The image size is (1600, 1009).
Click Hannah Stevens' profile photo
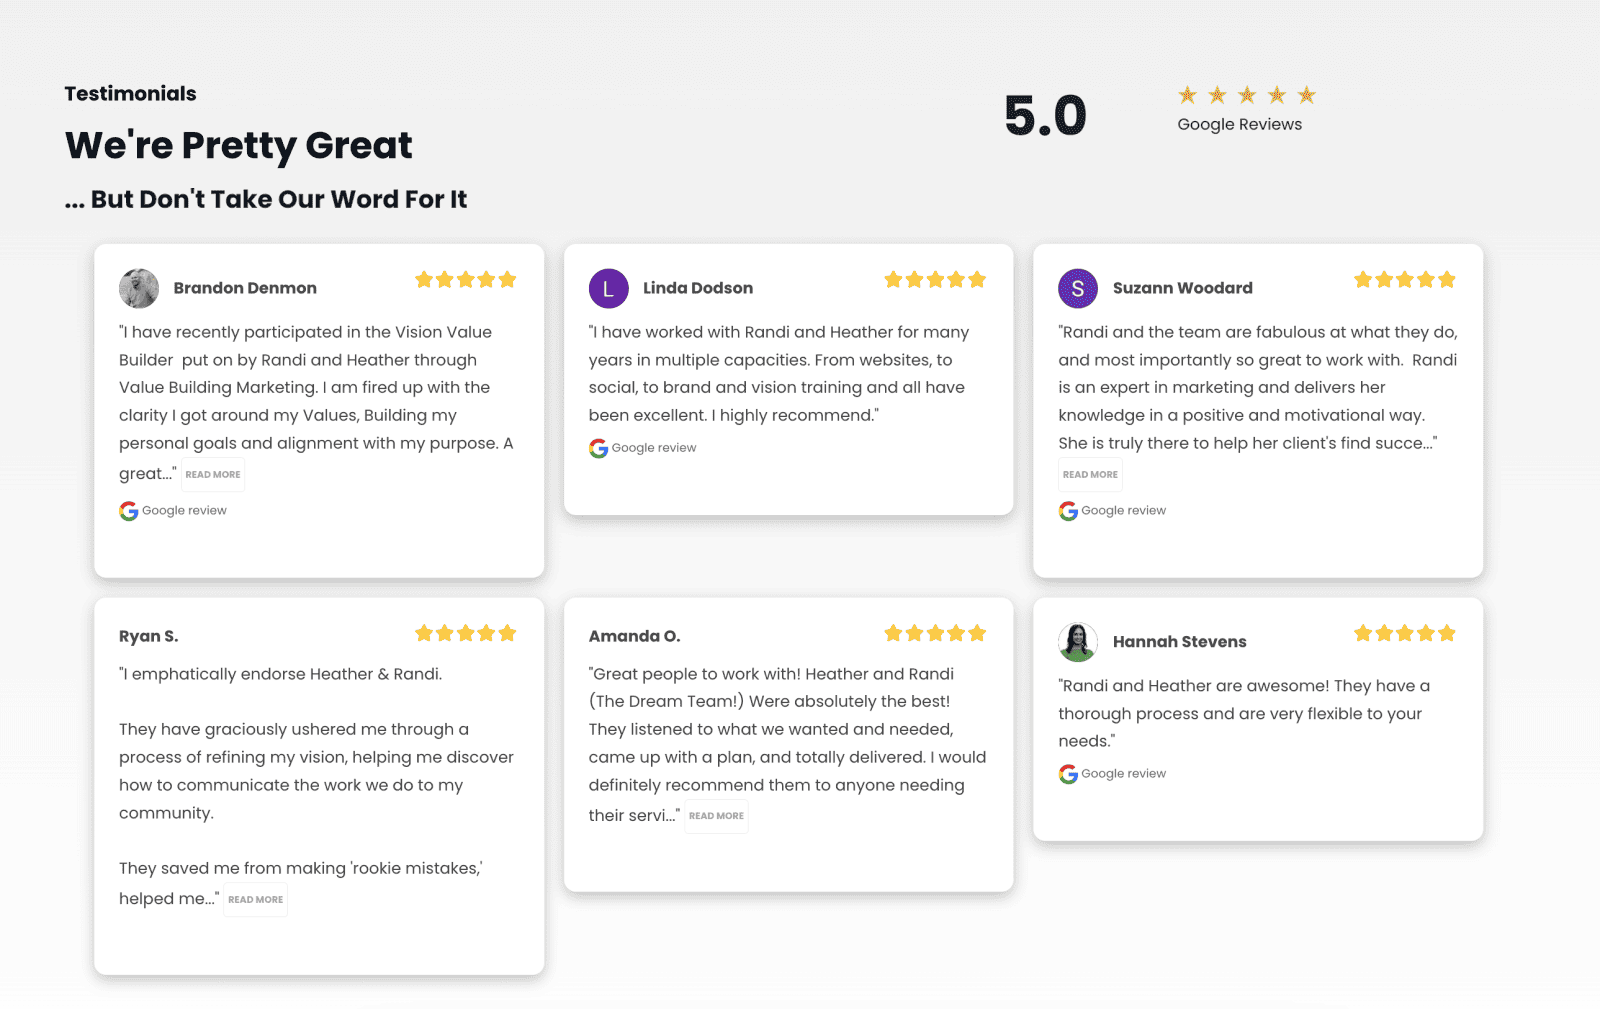[x=1077, y=642]
